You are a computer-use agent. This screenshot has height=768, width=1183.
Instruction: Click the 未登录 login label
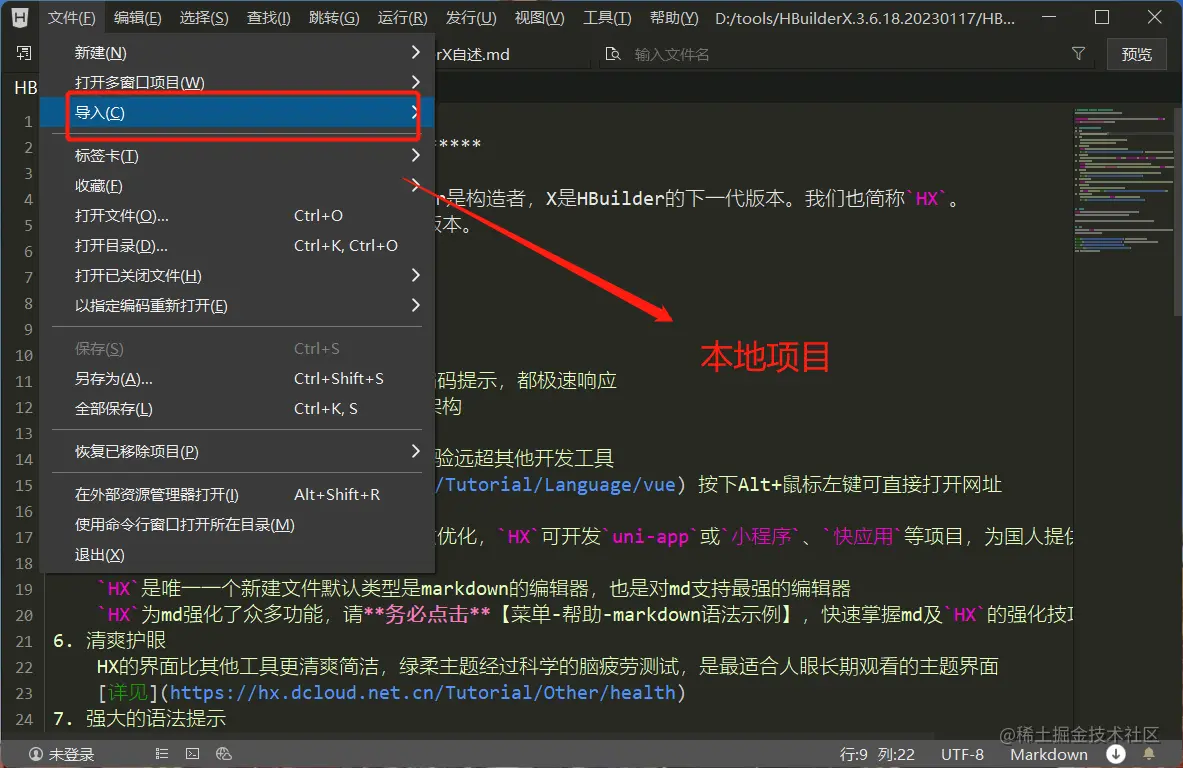point(72,754)
